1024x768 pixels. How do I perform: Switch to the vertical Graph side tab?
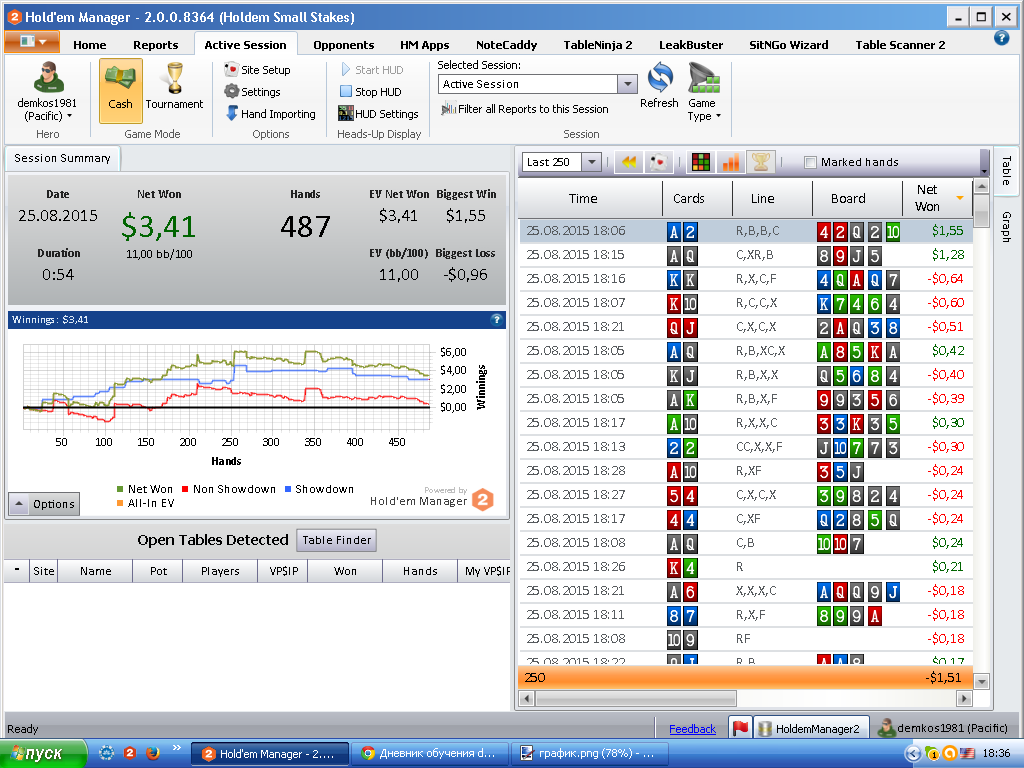tap(1006, 227)
